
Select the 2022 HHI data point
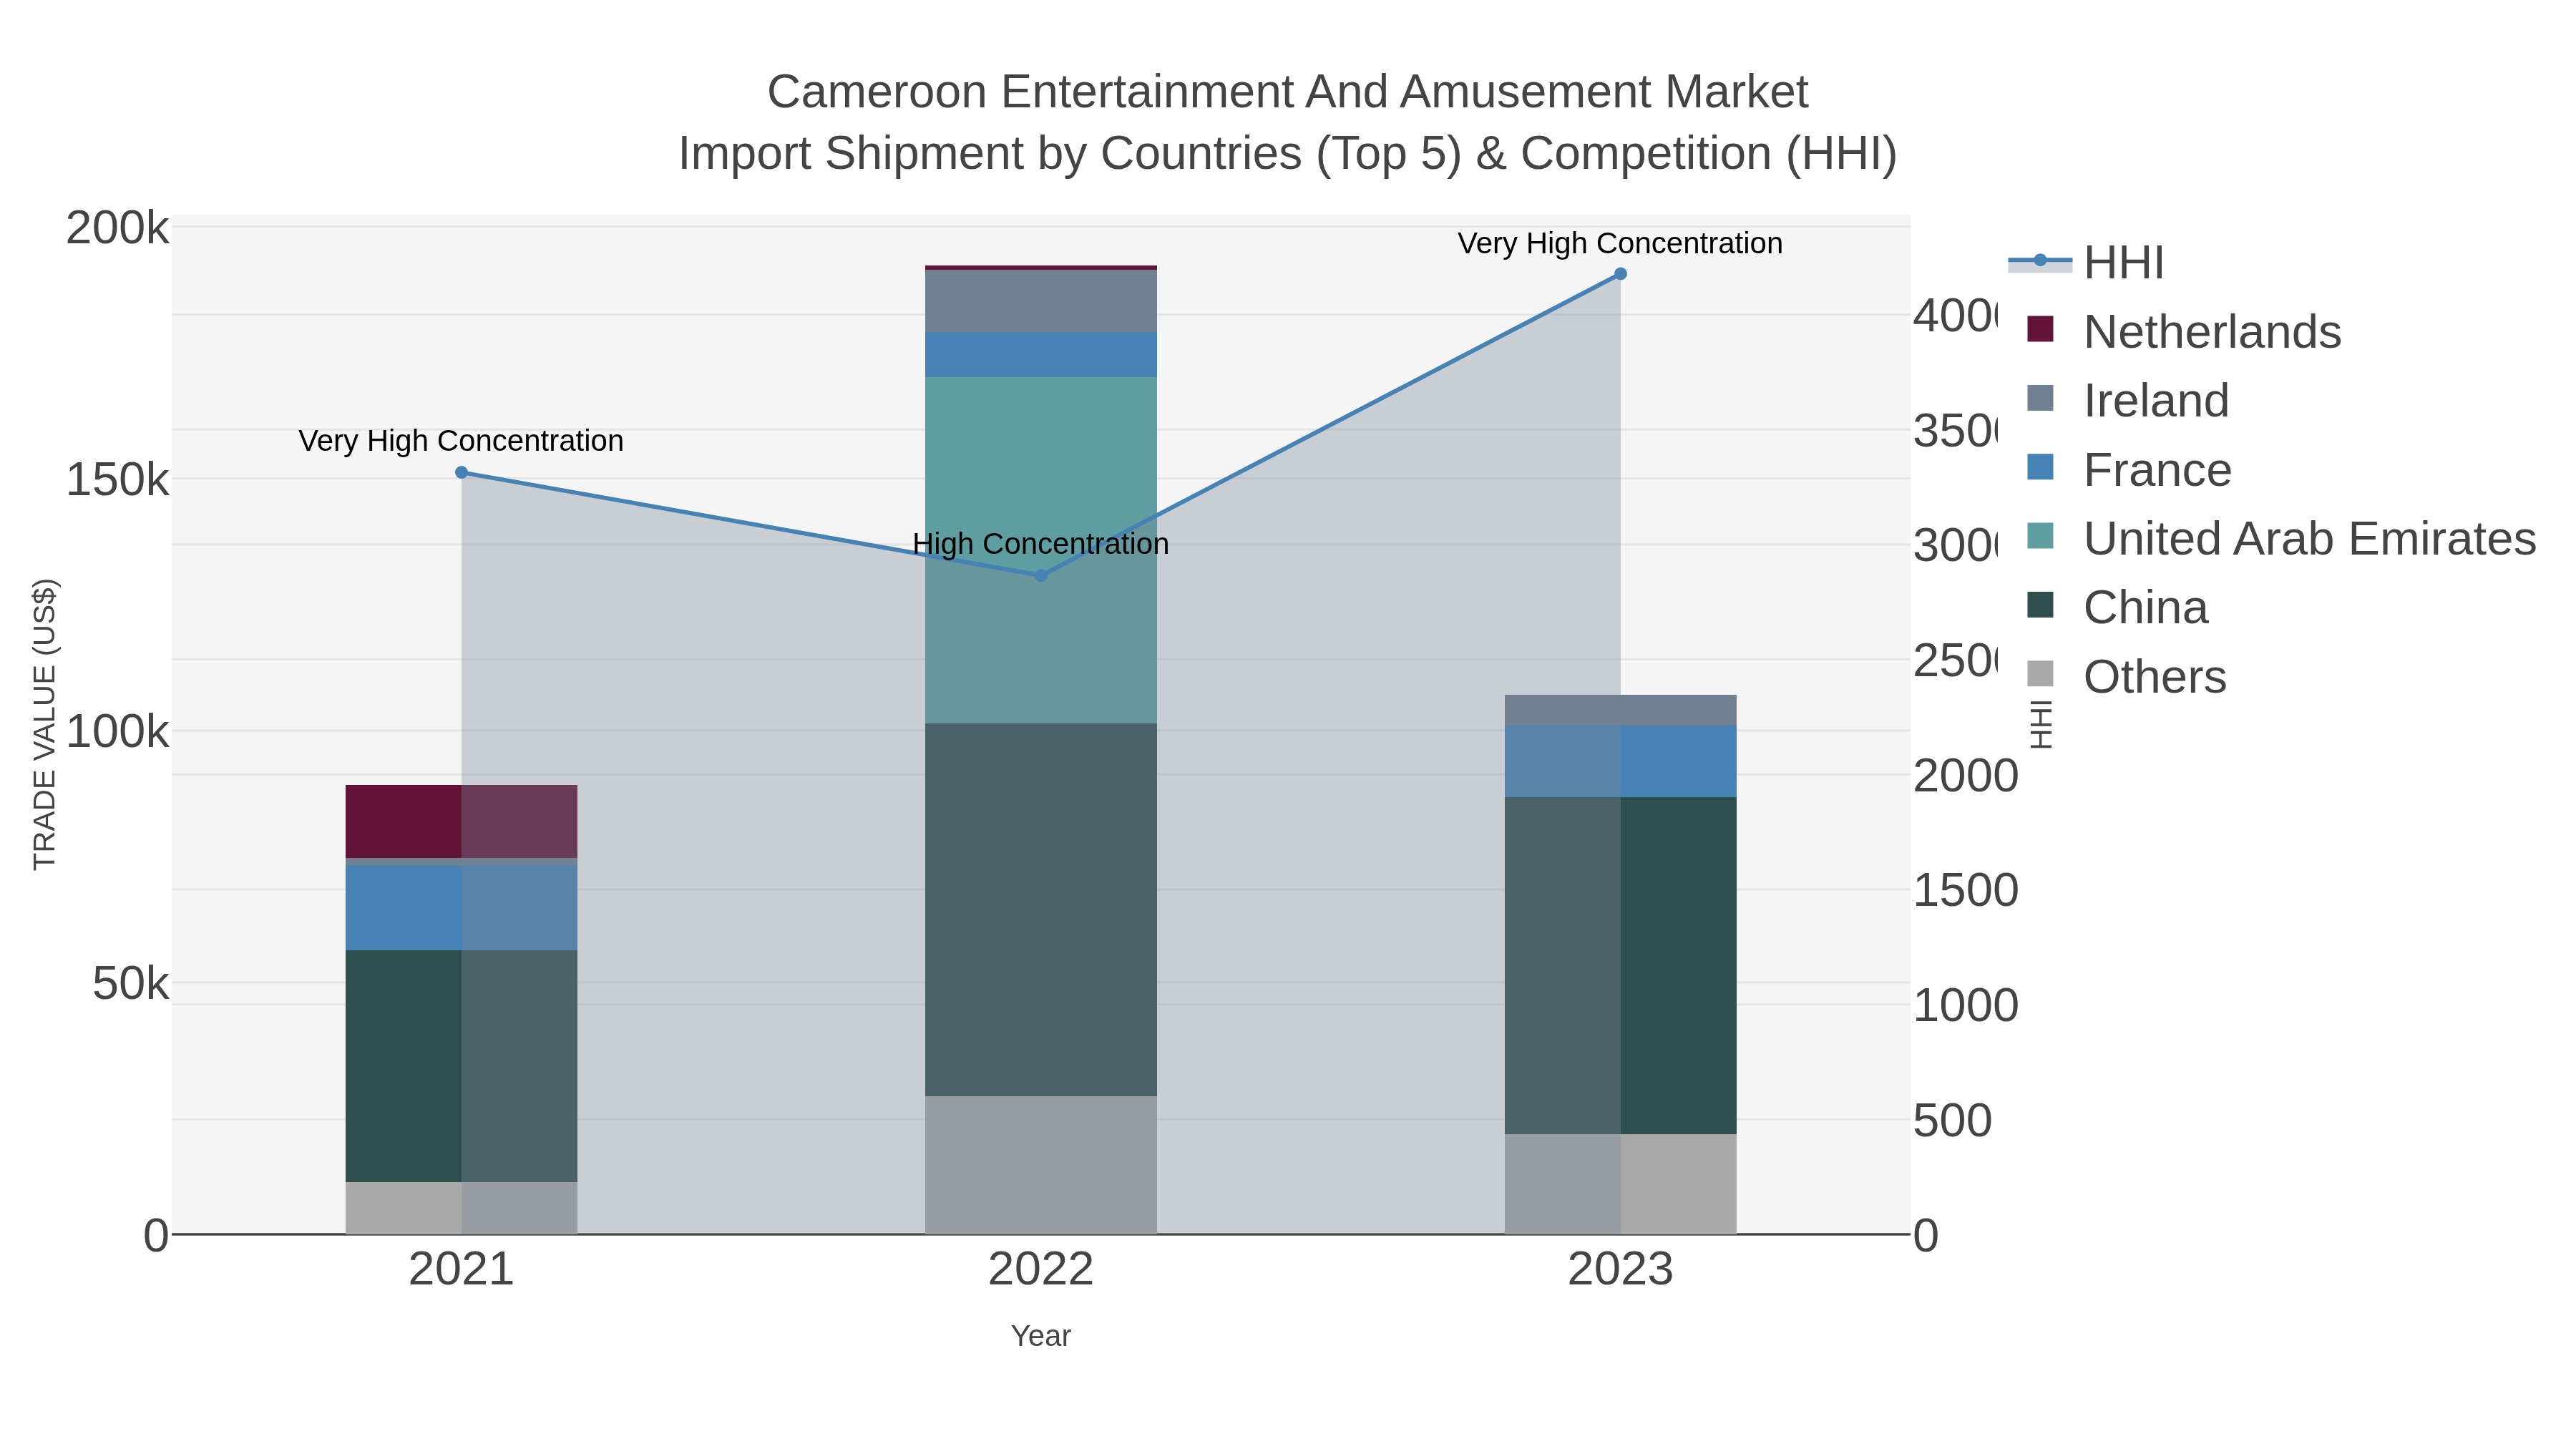click(x=1040, y=576)
